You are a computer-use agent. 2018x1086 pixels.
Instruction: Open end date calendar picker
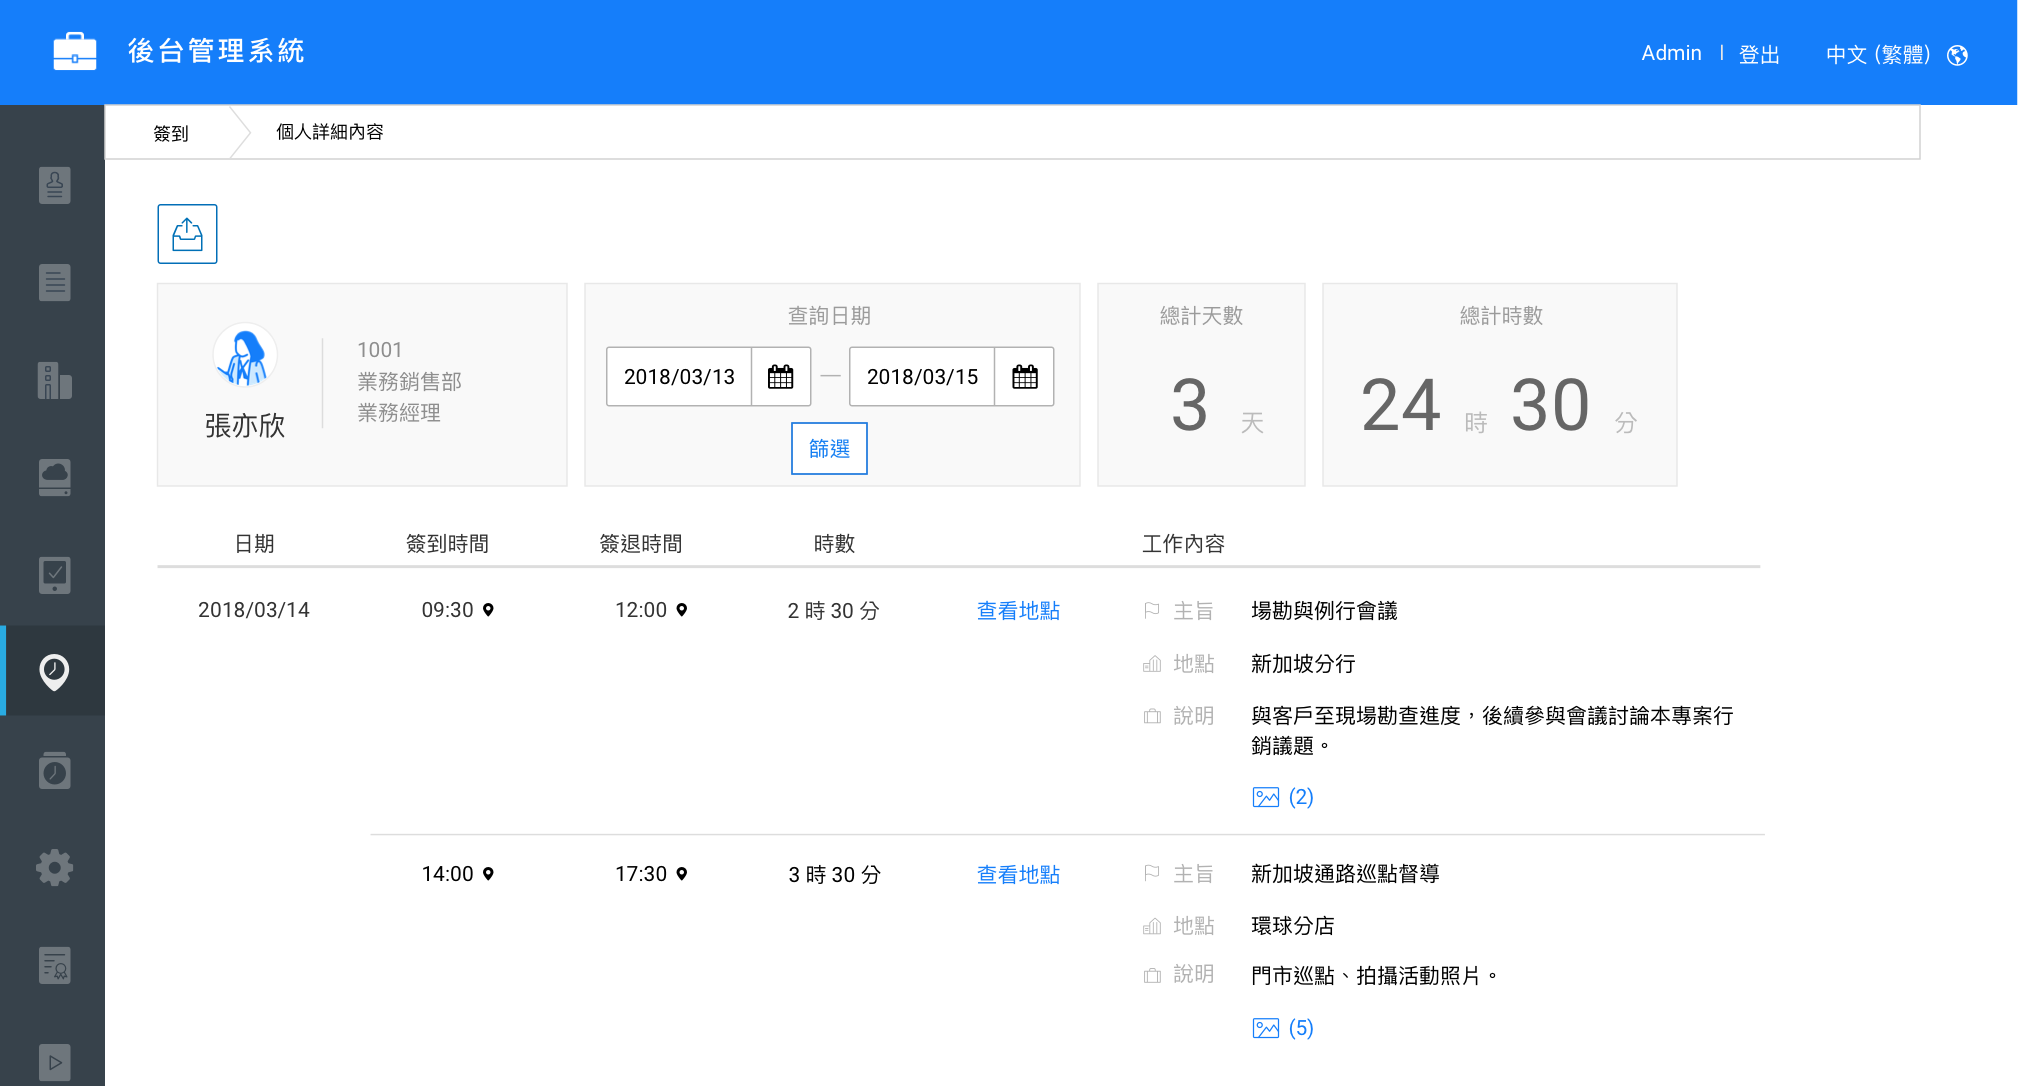click(1024, 377)
